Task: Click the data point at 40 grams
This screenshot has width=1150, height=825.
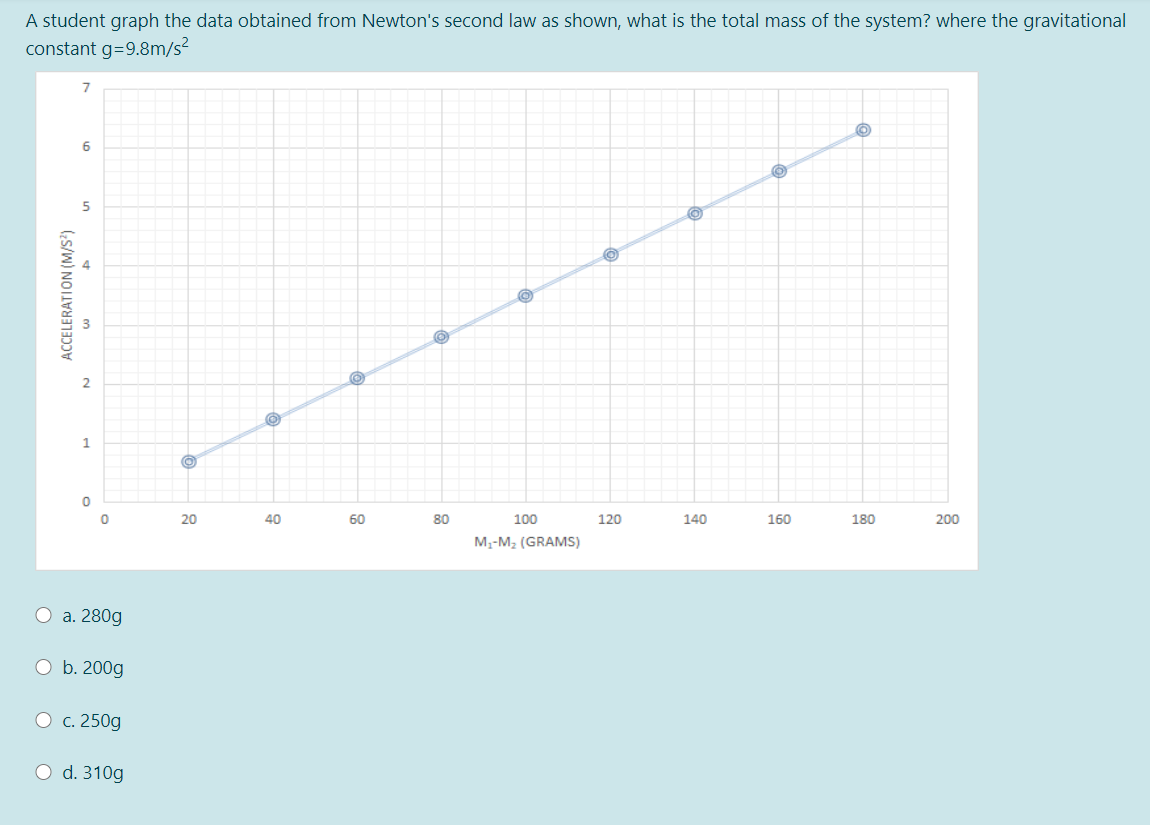Action: 273,419
